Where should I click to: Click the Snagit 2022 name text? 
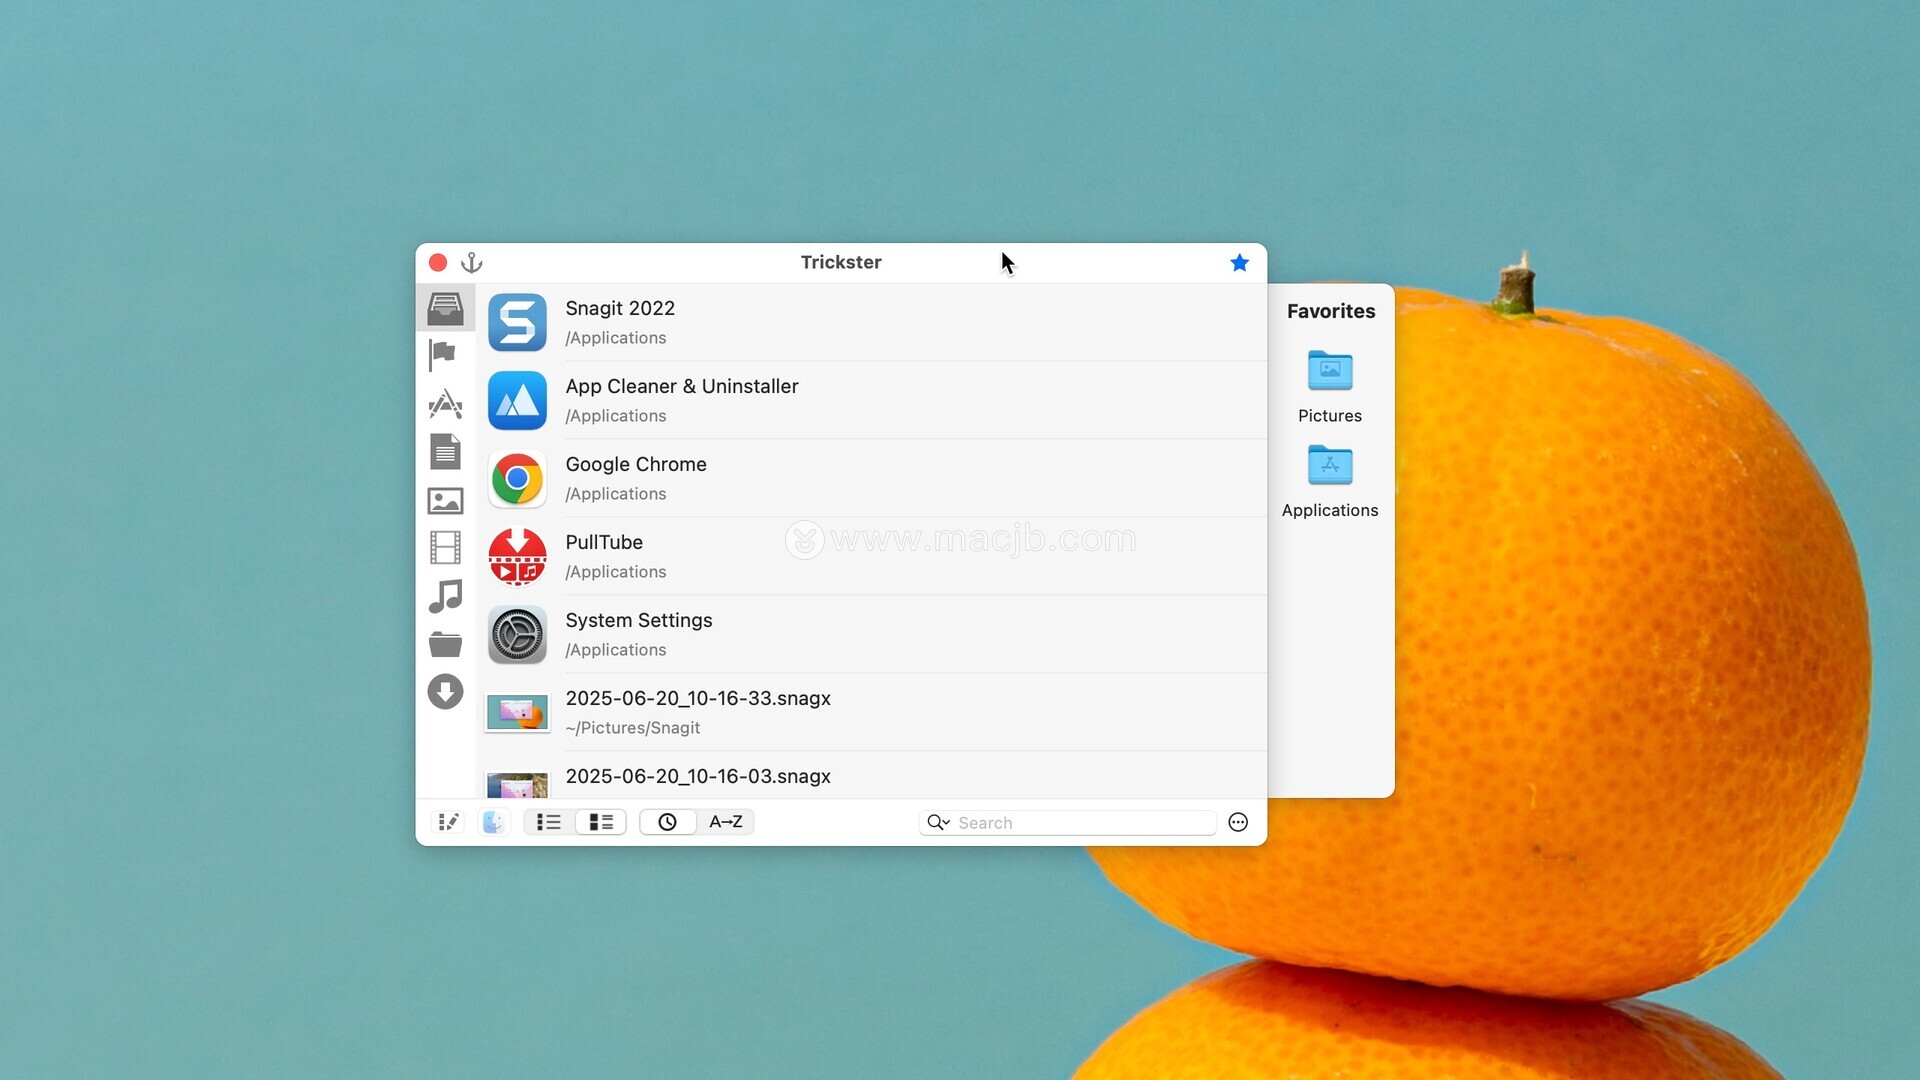(620, 308)
